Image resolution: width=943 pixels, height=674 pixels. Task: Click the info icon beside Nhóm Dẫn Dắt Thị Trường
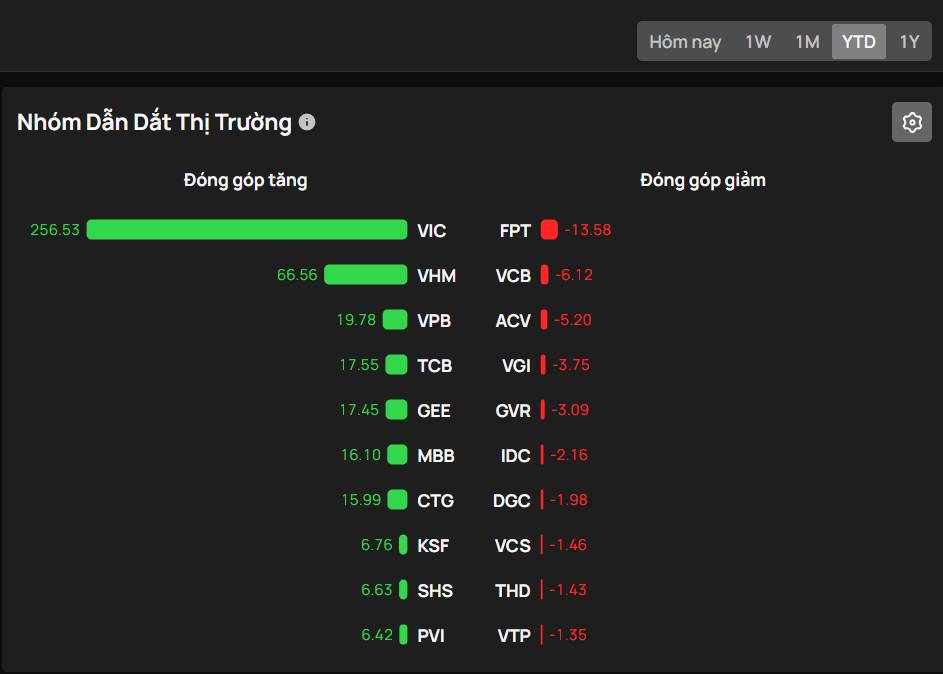pyautogui.click(x=307, y=122)
